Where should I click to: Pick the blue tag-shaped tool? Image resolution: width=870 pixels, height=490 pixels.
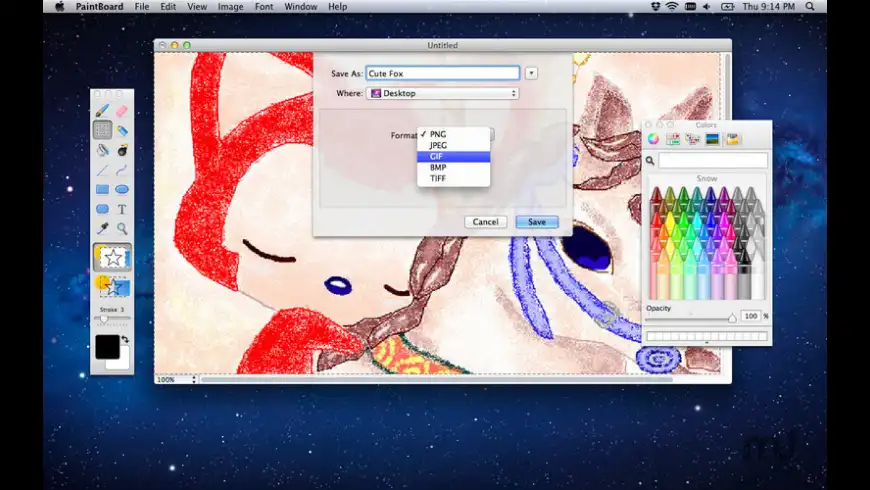(x=122, y=130)
